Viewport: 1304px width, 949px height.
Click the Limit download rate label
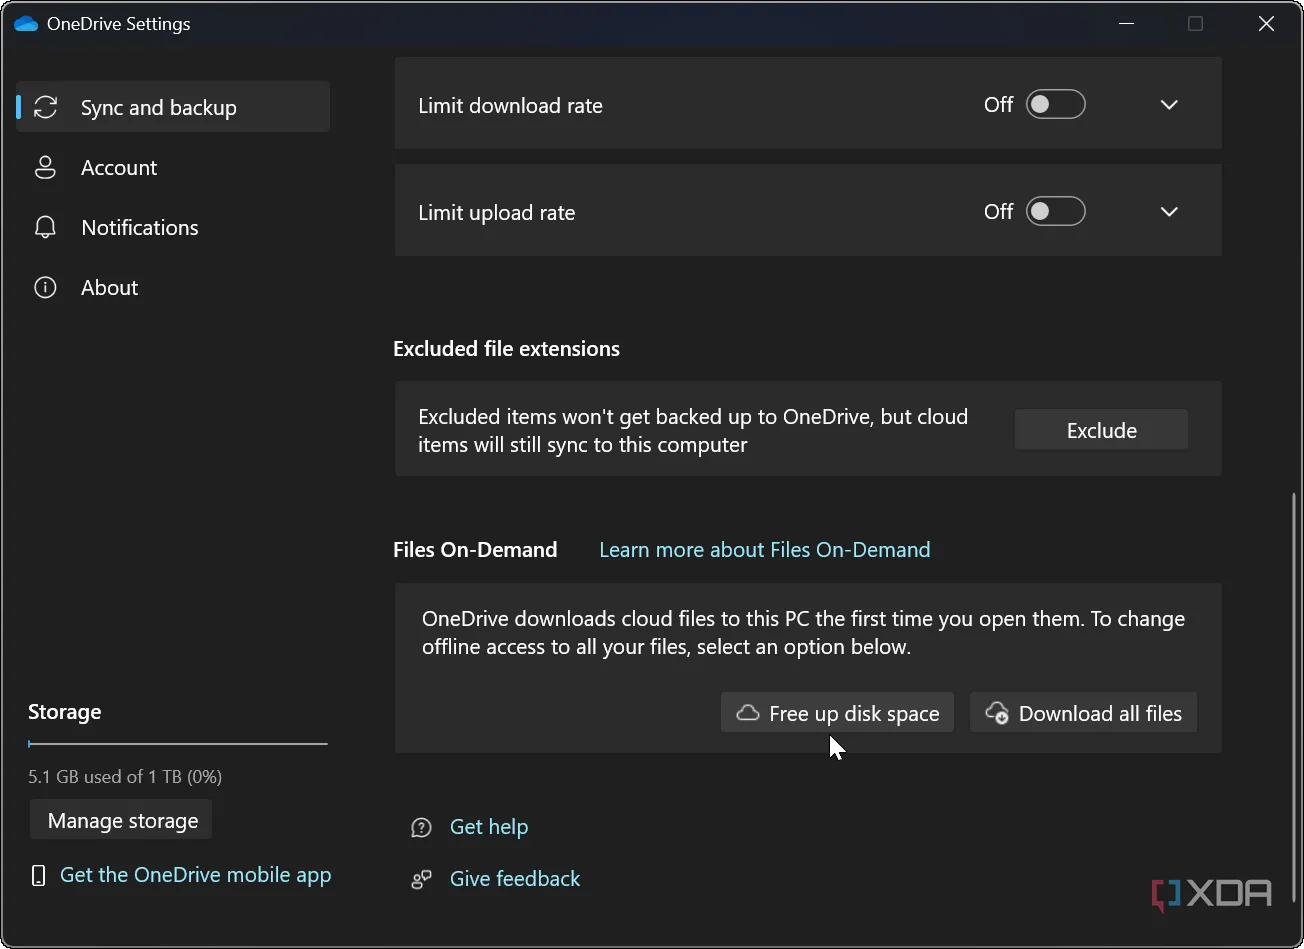coord(510,106)
